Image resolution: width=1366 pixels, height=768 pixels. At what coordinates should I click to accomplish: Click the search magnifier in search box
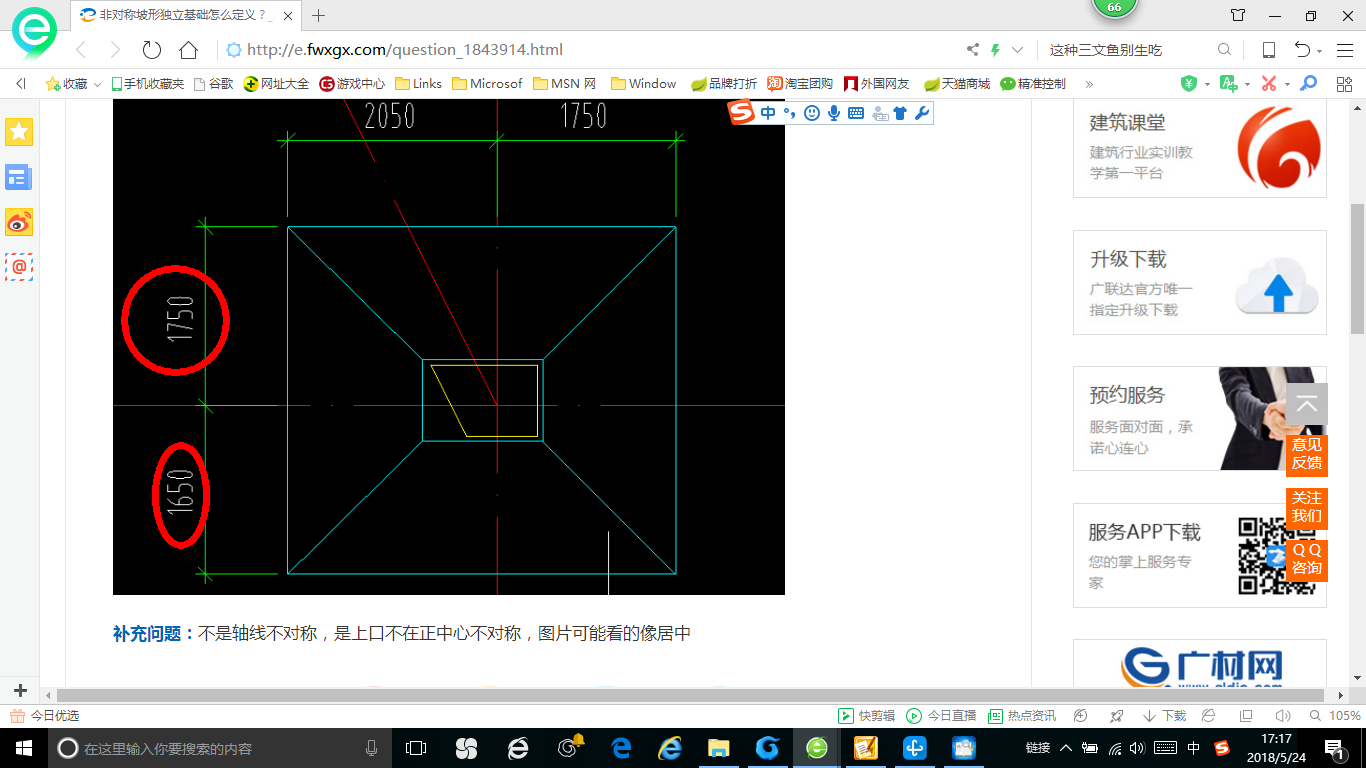[1224, 50]
